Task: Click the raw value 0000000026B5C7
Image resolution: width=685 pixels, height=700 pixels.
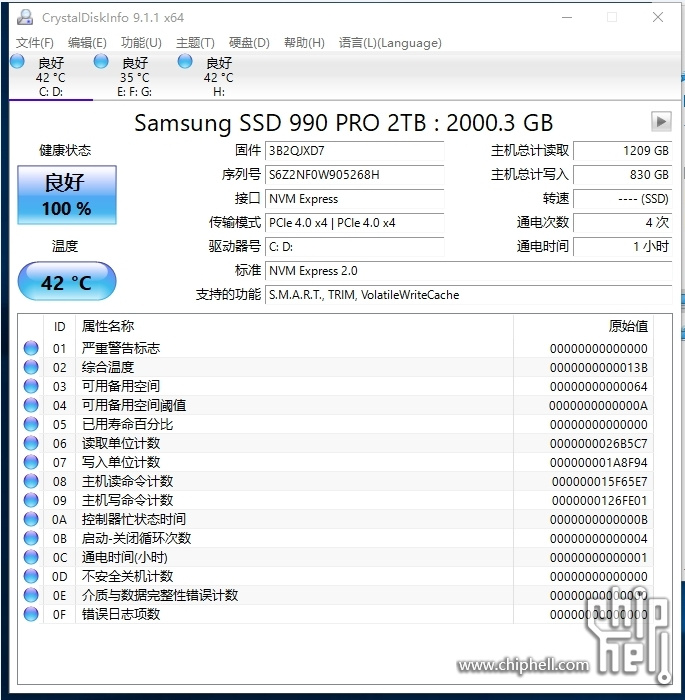Action: pyautogui.click(x=598, y=444)
